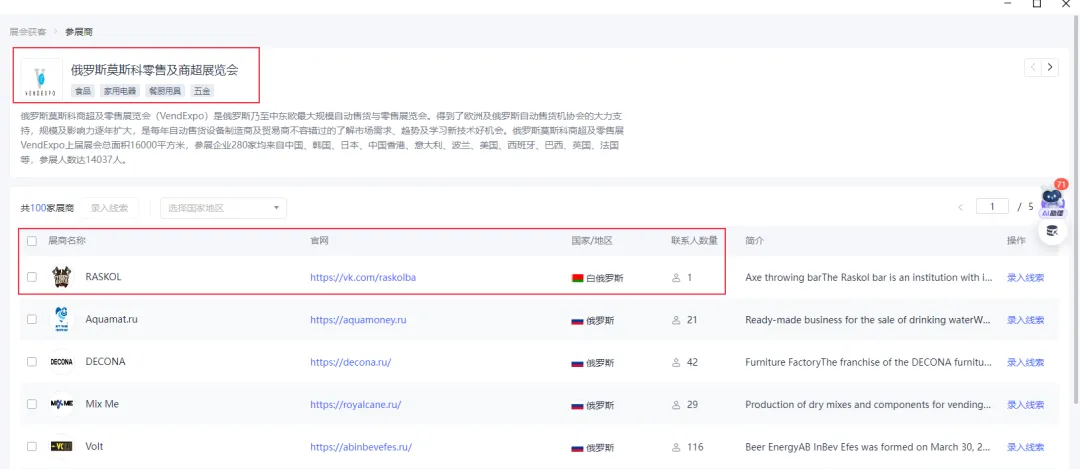
Task: Click the Russia flag in DECONA row
Action: (x=577, y=363)
